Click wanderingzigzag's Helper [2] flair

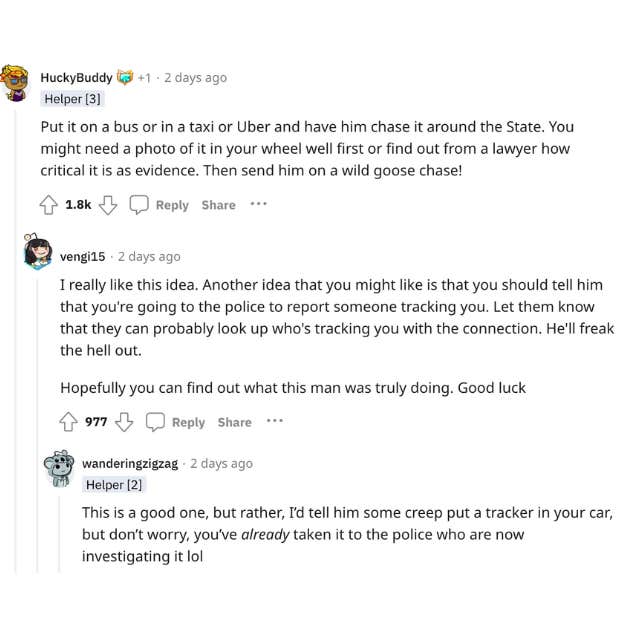point(113,485)
